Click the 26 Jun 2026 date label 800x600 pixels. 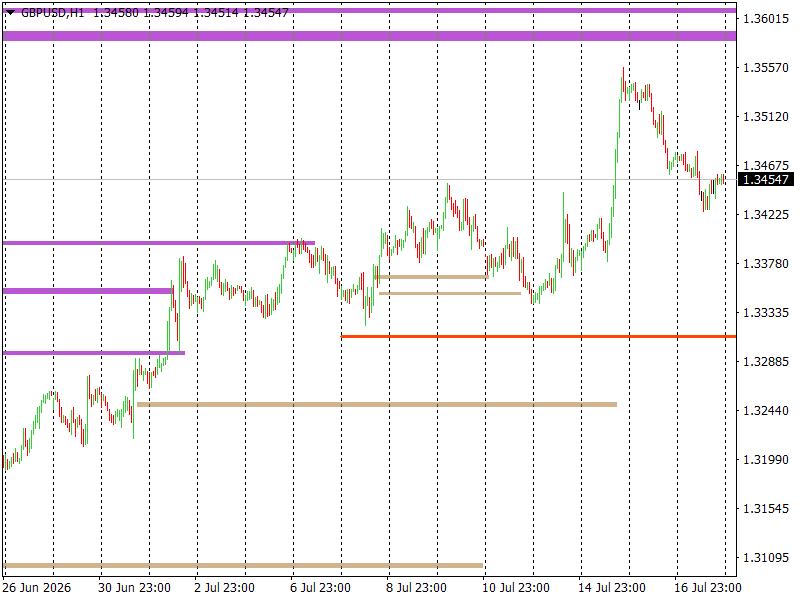tap(37, 588)
